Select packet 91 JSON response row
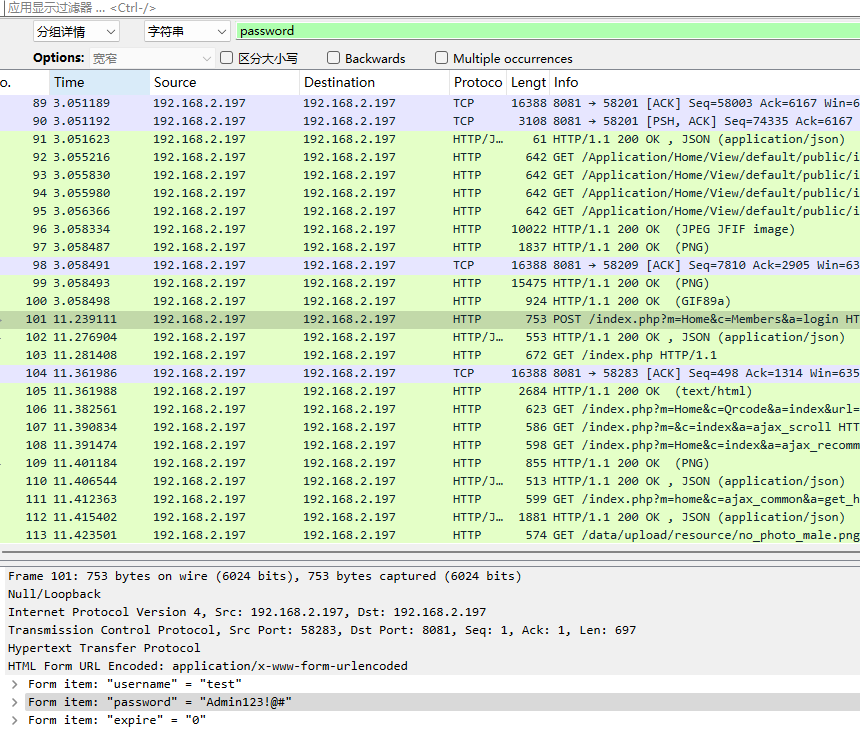Screen dimensions: 860x744 coord(430,139)
